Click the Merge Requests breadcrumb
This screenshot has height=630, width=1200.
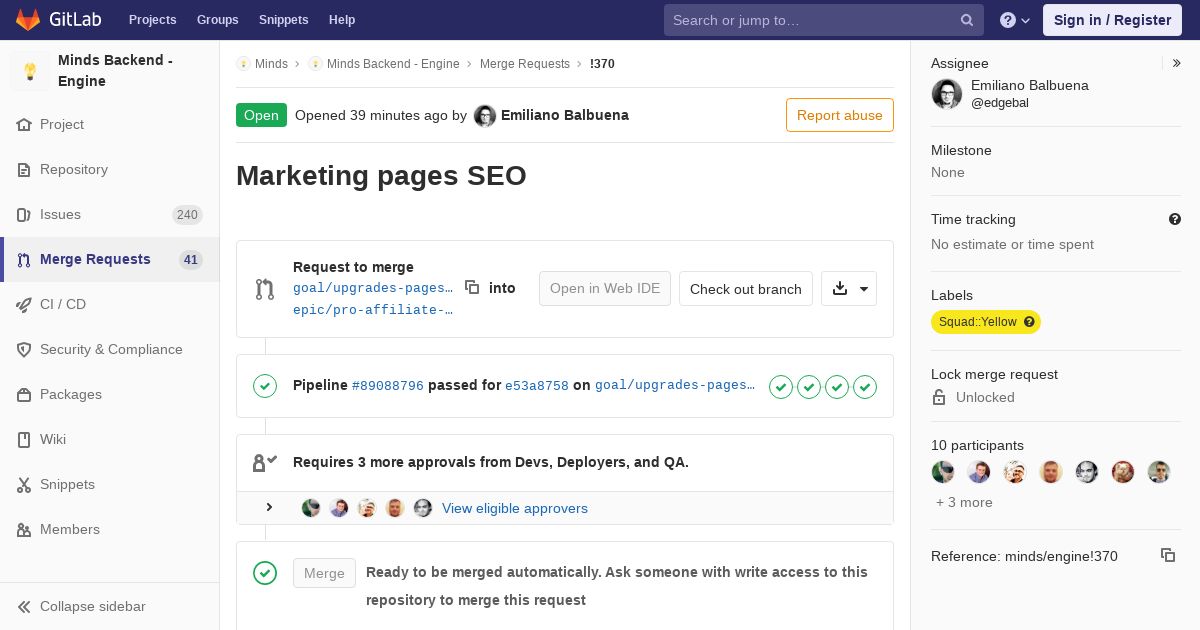pyautogui.click(x=525, y=64)
